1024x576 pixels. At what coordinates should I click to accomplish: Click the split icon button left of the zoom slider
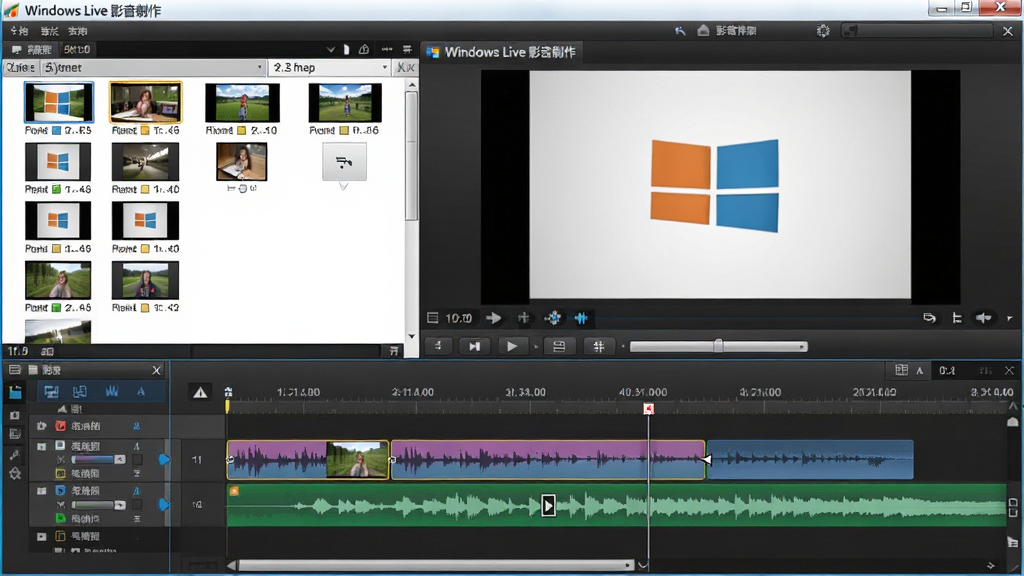pyautogui.click(x=599, y=346)
